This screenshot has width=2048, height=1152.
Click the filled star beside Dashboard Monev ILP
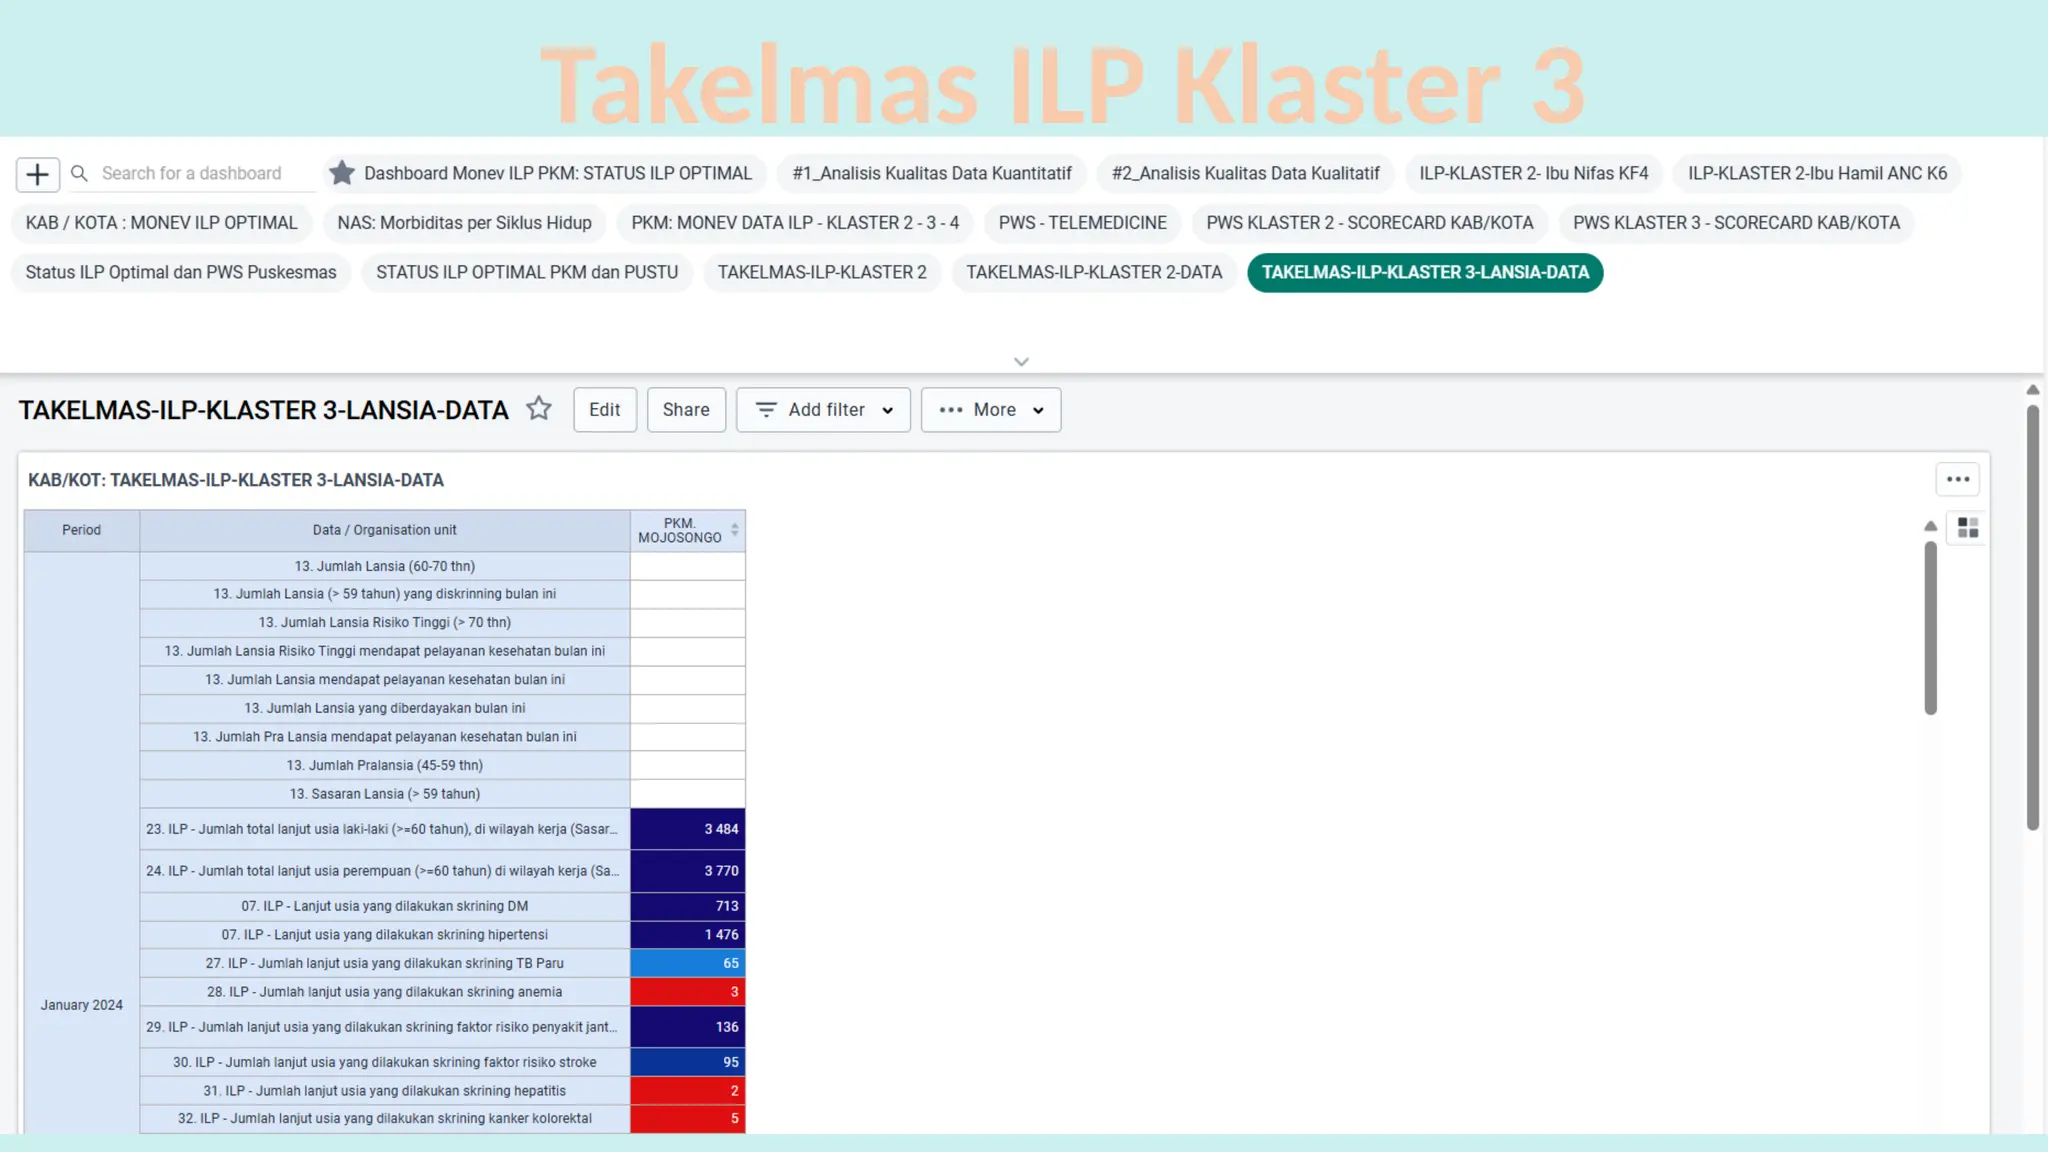pyautogui.click(x=342, y=173)
